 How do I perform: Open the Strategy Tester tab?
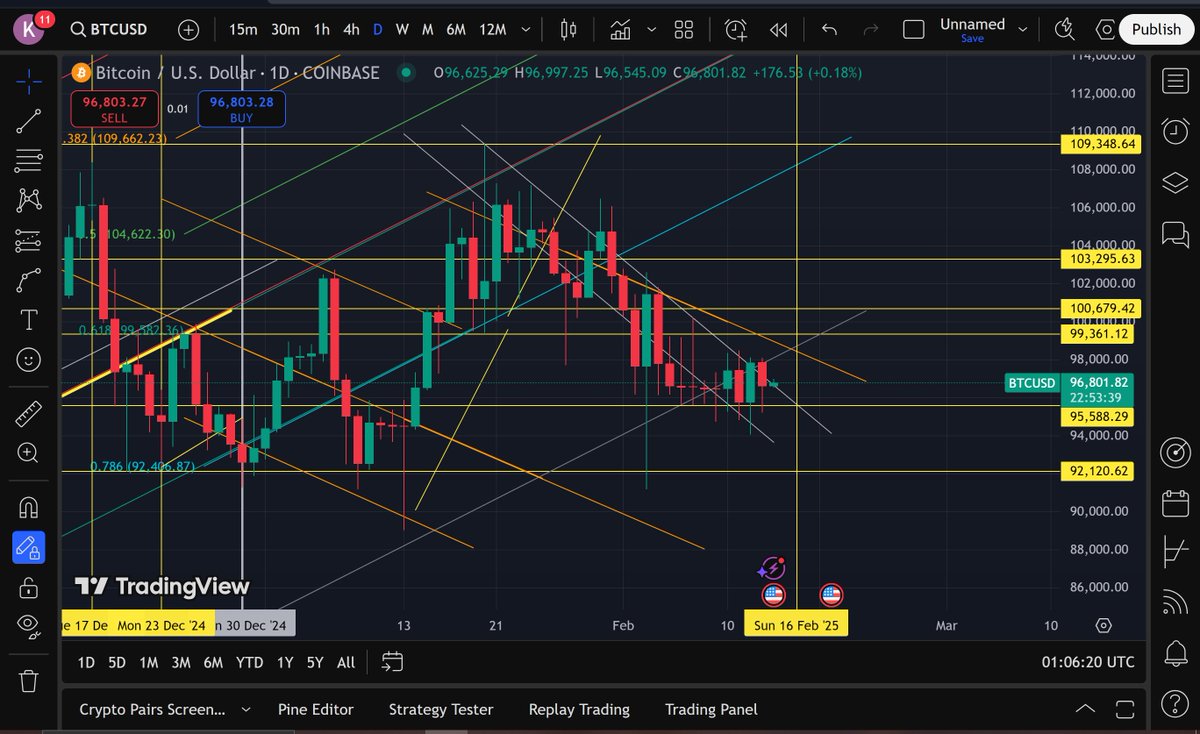point(441,709)
